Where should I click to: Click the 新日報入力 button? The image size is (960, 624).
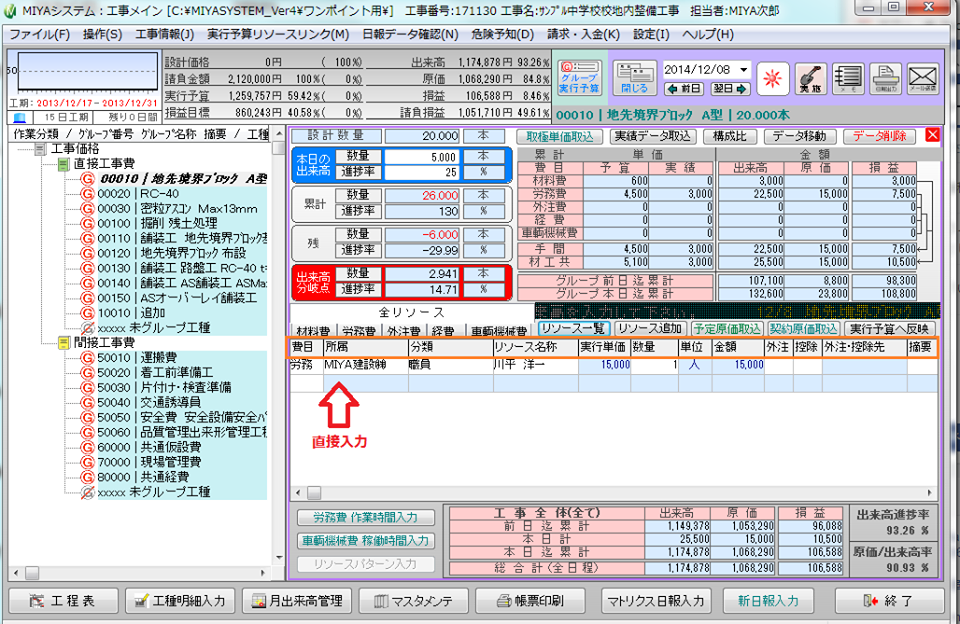tap(768, 601)
